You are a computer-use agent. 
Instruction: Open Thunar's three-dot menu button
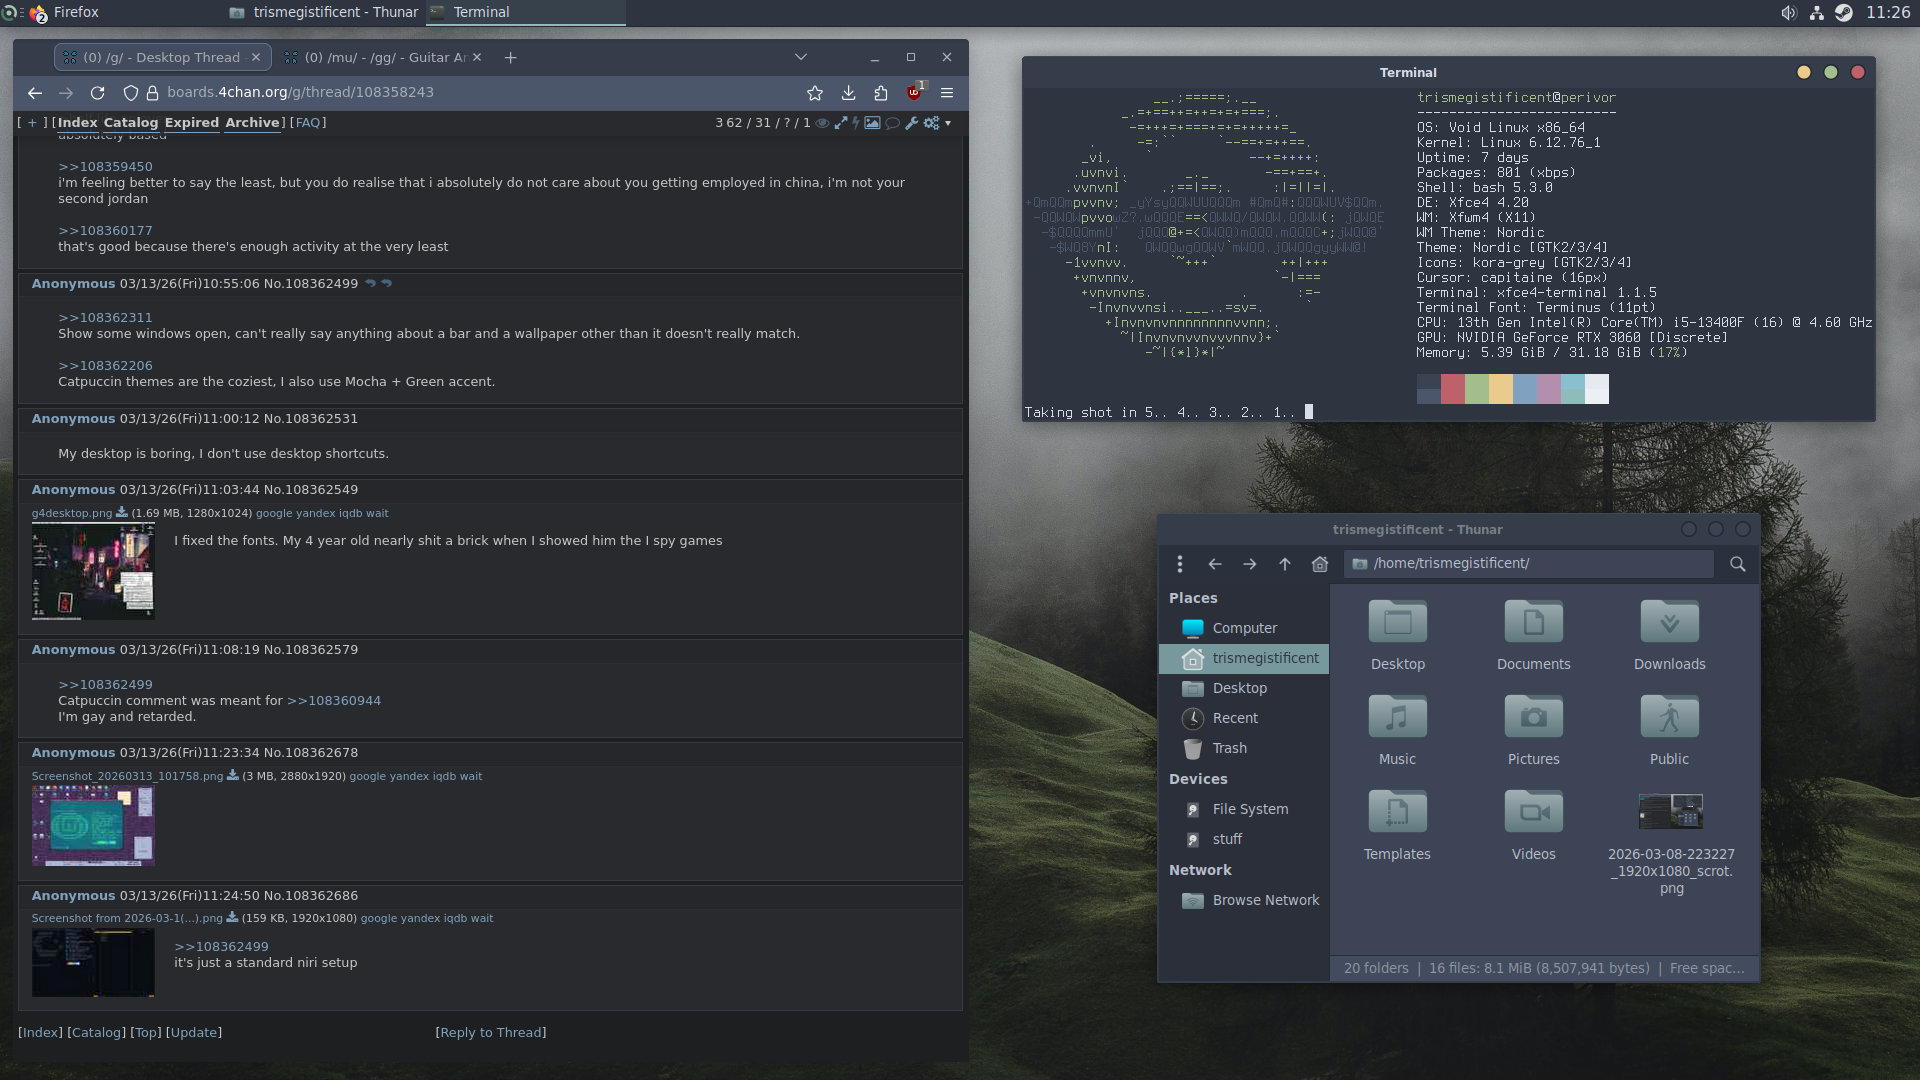click(1180, 564)
